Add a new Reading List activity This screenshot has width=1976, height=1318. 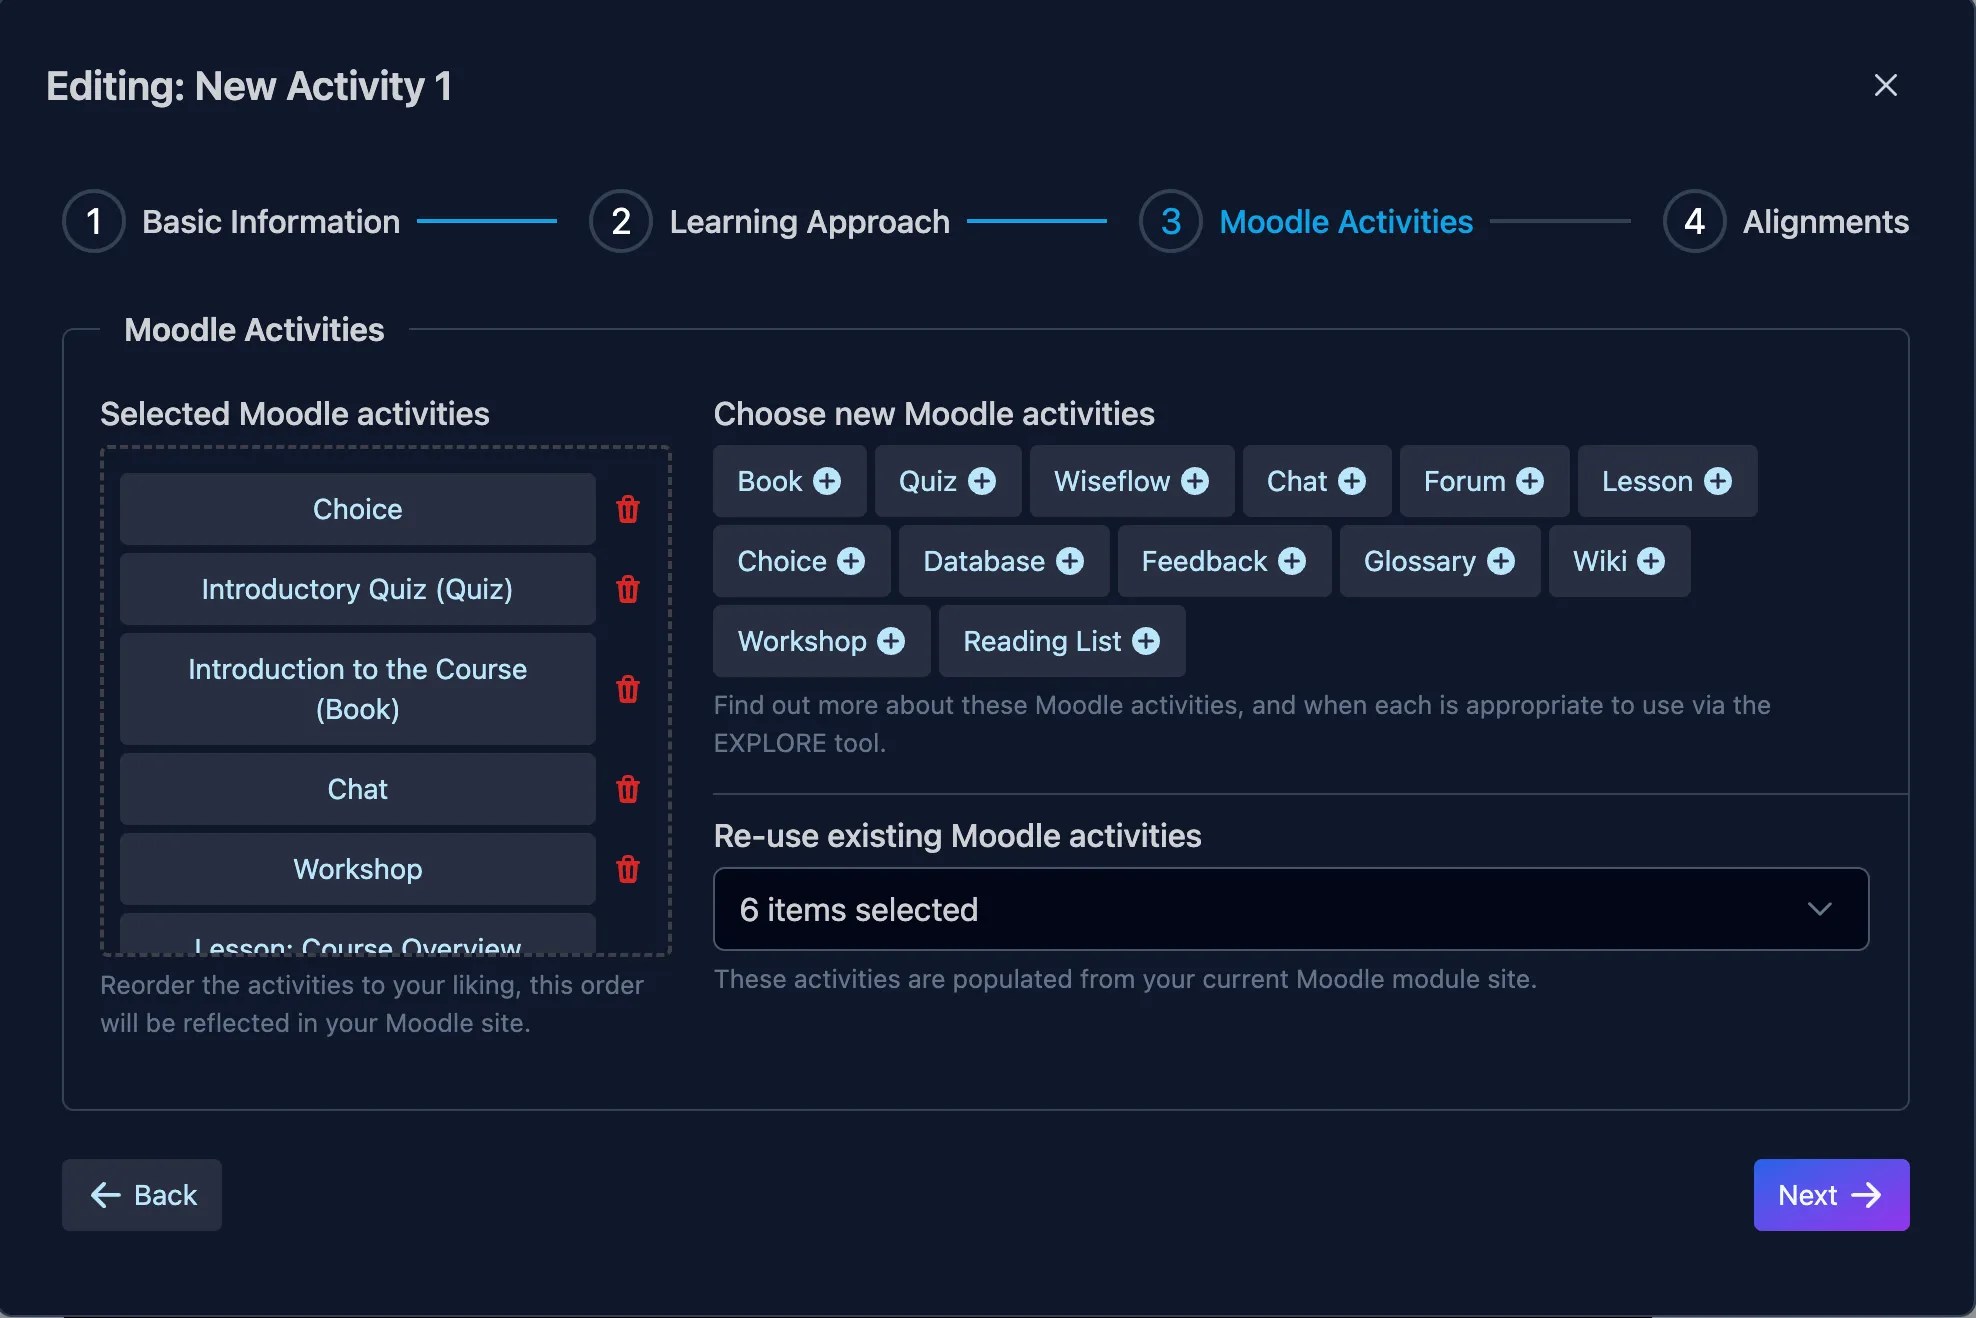click(1061, 641)
